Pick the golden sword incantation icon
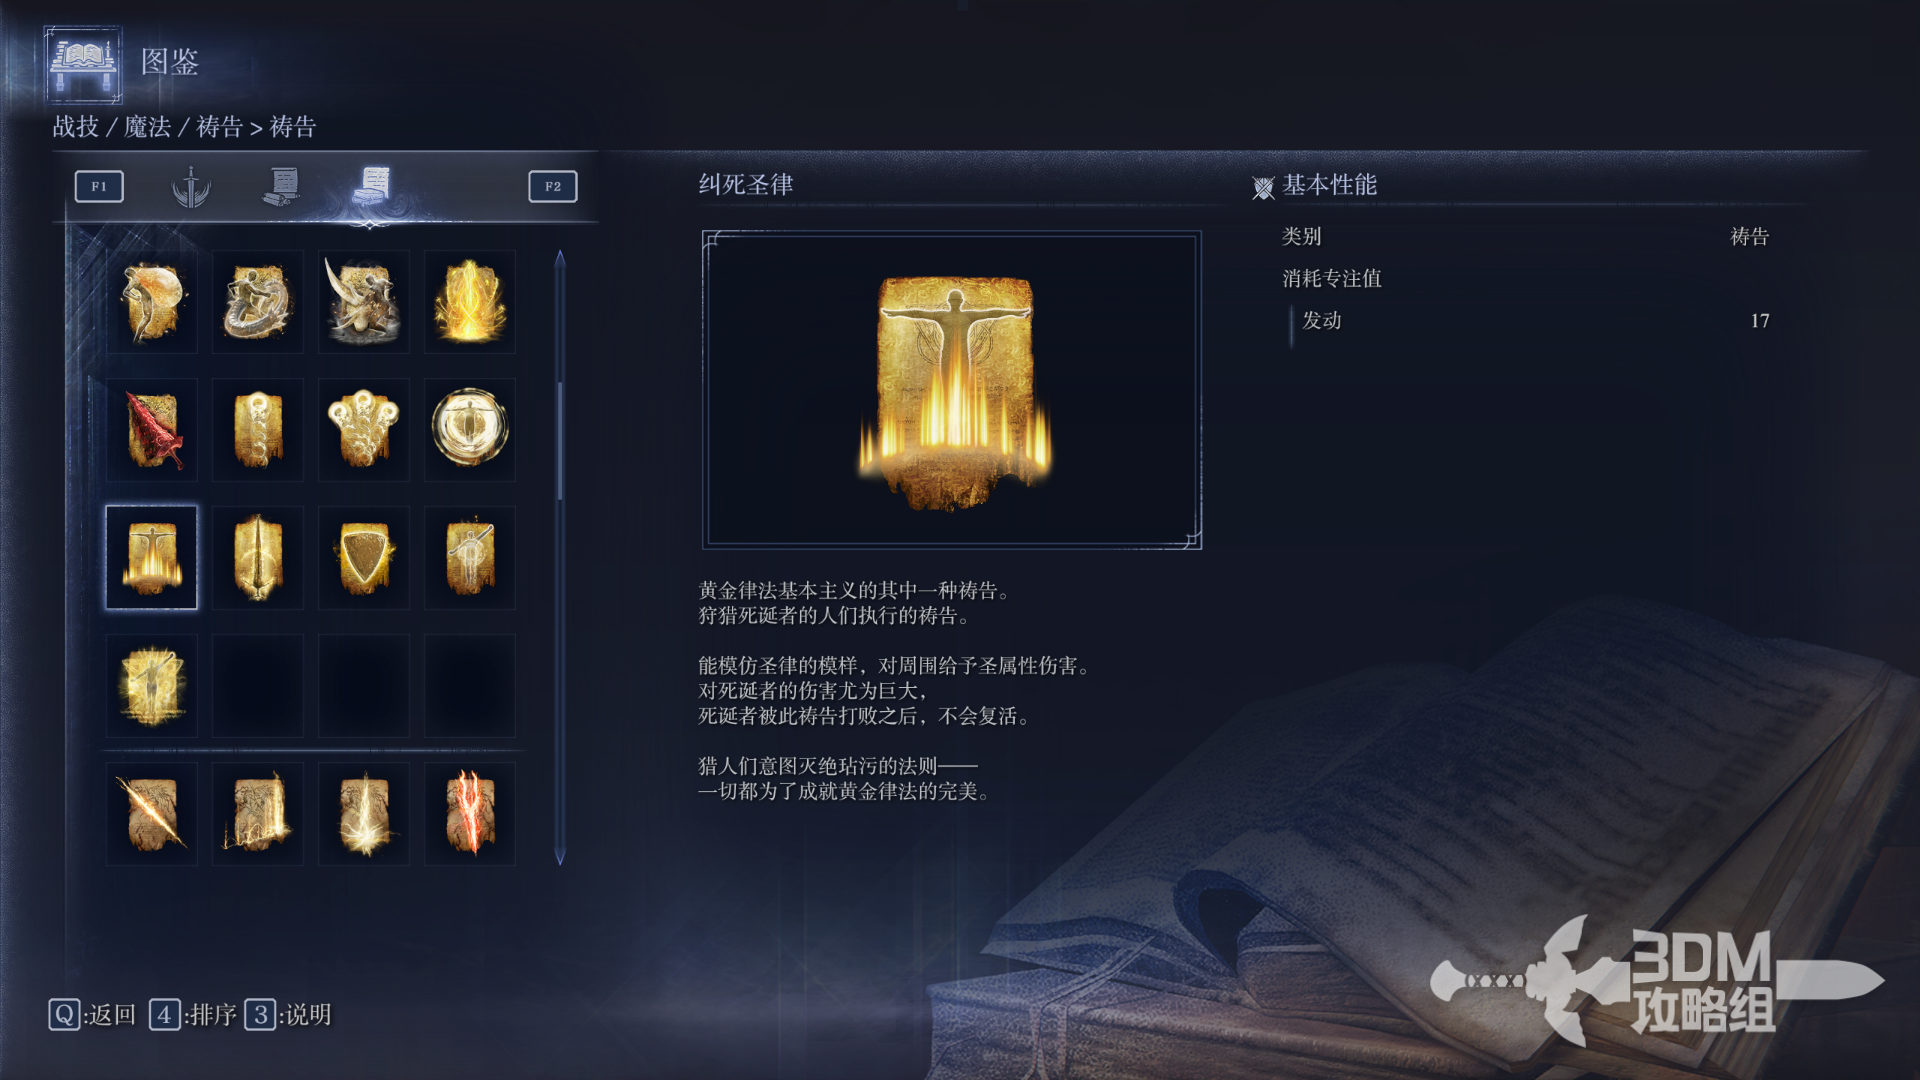The image size is (1920, 1080). pos(258,558)
